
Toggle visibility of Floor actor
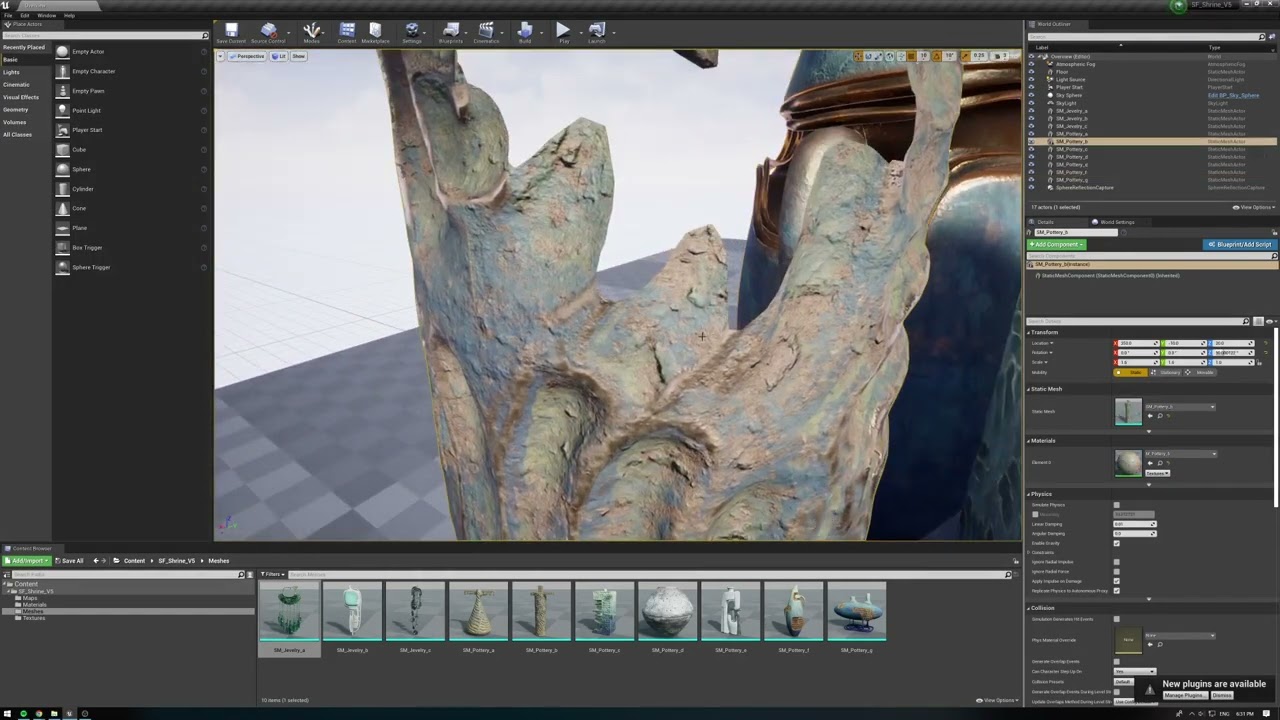coord(1032,72)
